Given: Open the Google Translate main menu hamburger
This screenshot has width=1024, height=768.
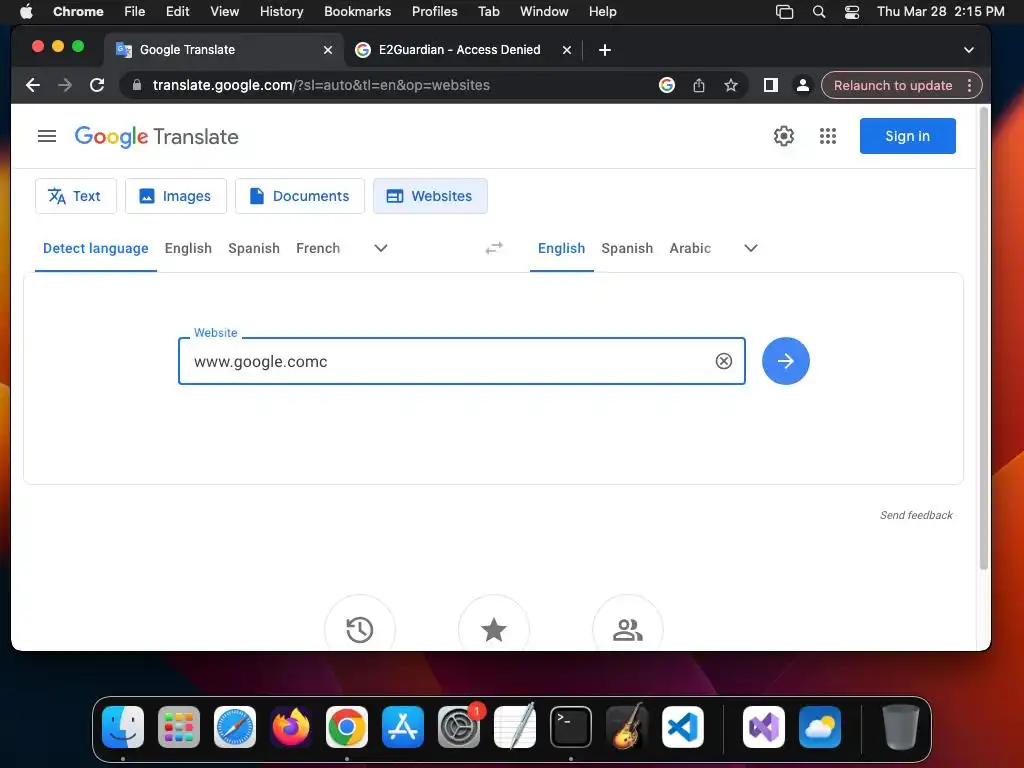Looking at the screenshot, I should [47, 136].
